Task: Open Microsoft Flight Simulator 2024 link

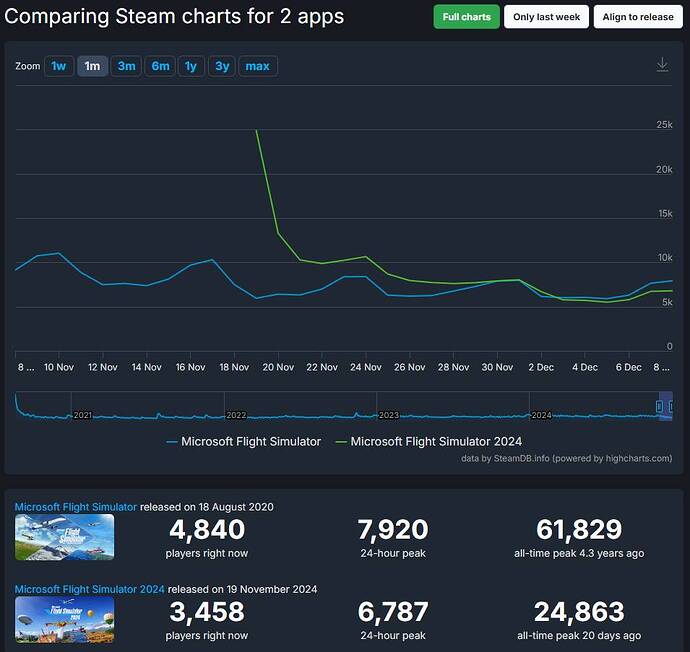Action: click(90, 589)
